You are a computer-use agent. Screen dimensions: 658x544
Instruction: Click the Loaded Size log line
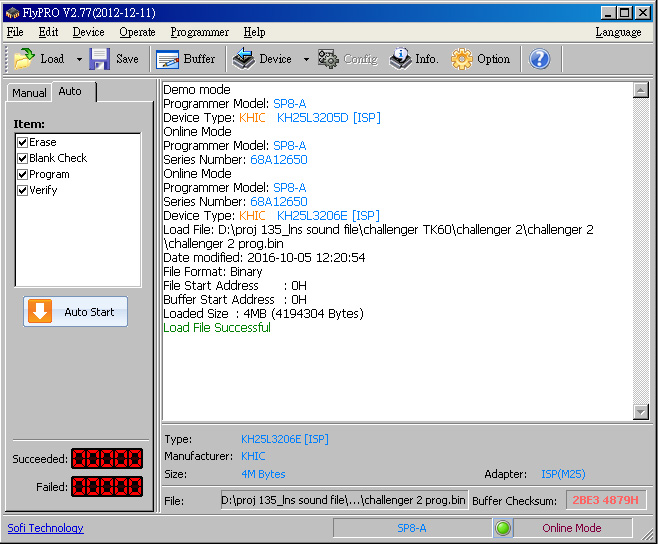click(264, 314)
